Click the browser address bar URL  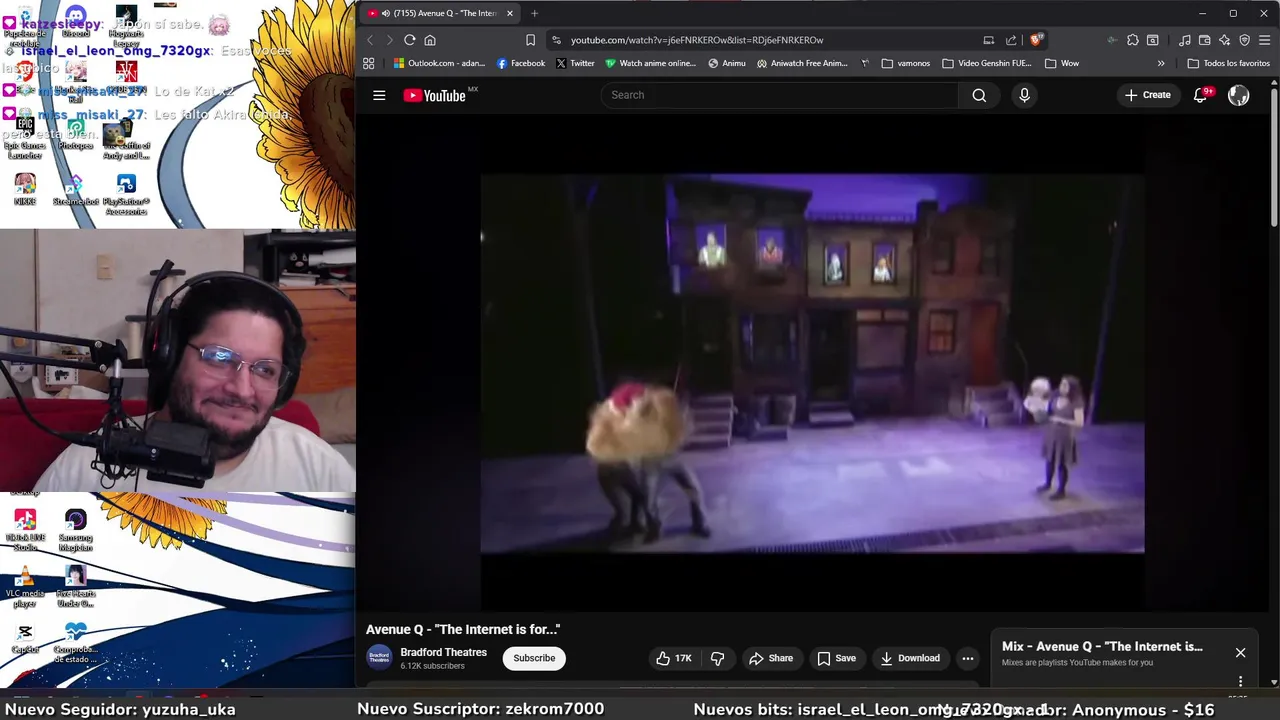tap(697, 40)
